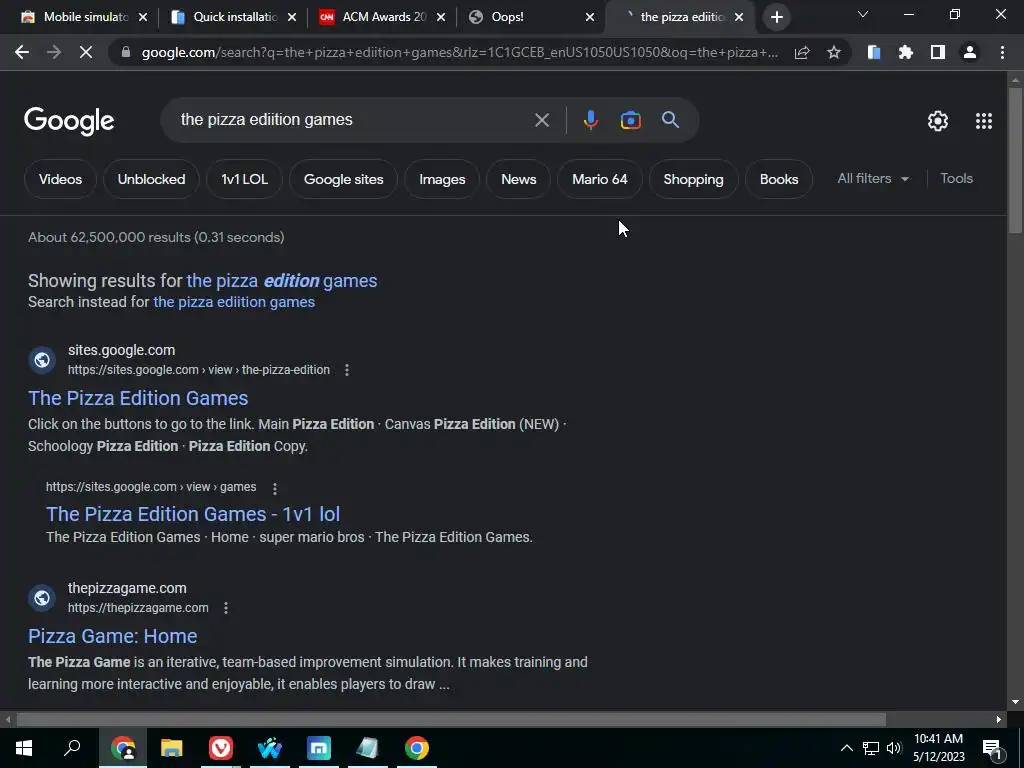This screenshot has height=768, width=1024.
Task: Apply the 1v1 LOL filter chip
Action: coord(244,179)
